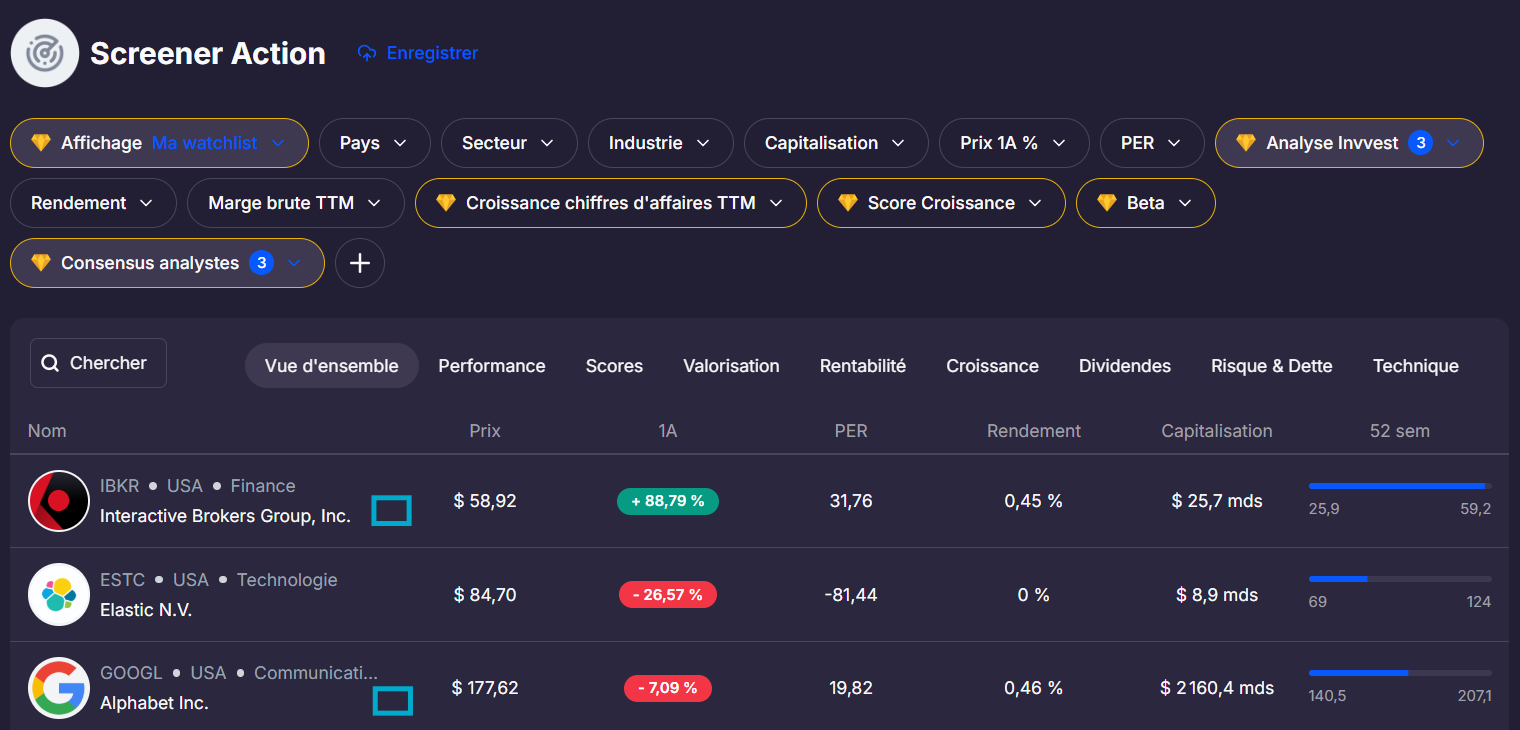Sort by the Prix column header
The width and height of the screenshot is (1520, 730).
(x=485, y=431)
